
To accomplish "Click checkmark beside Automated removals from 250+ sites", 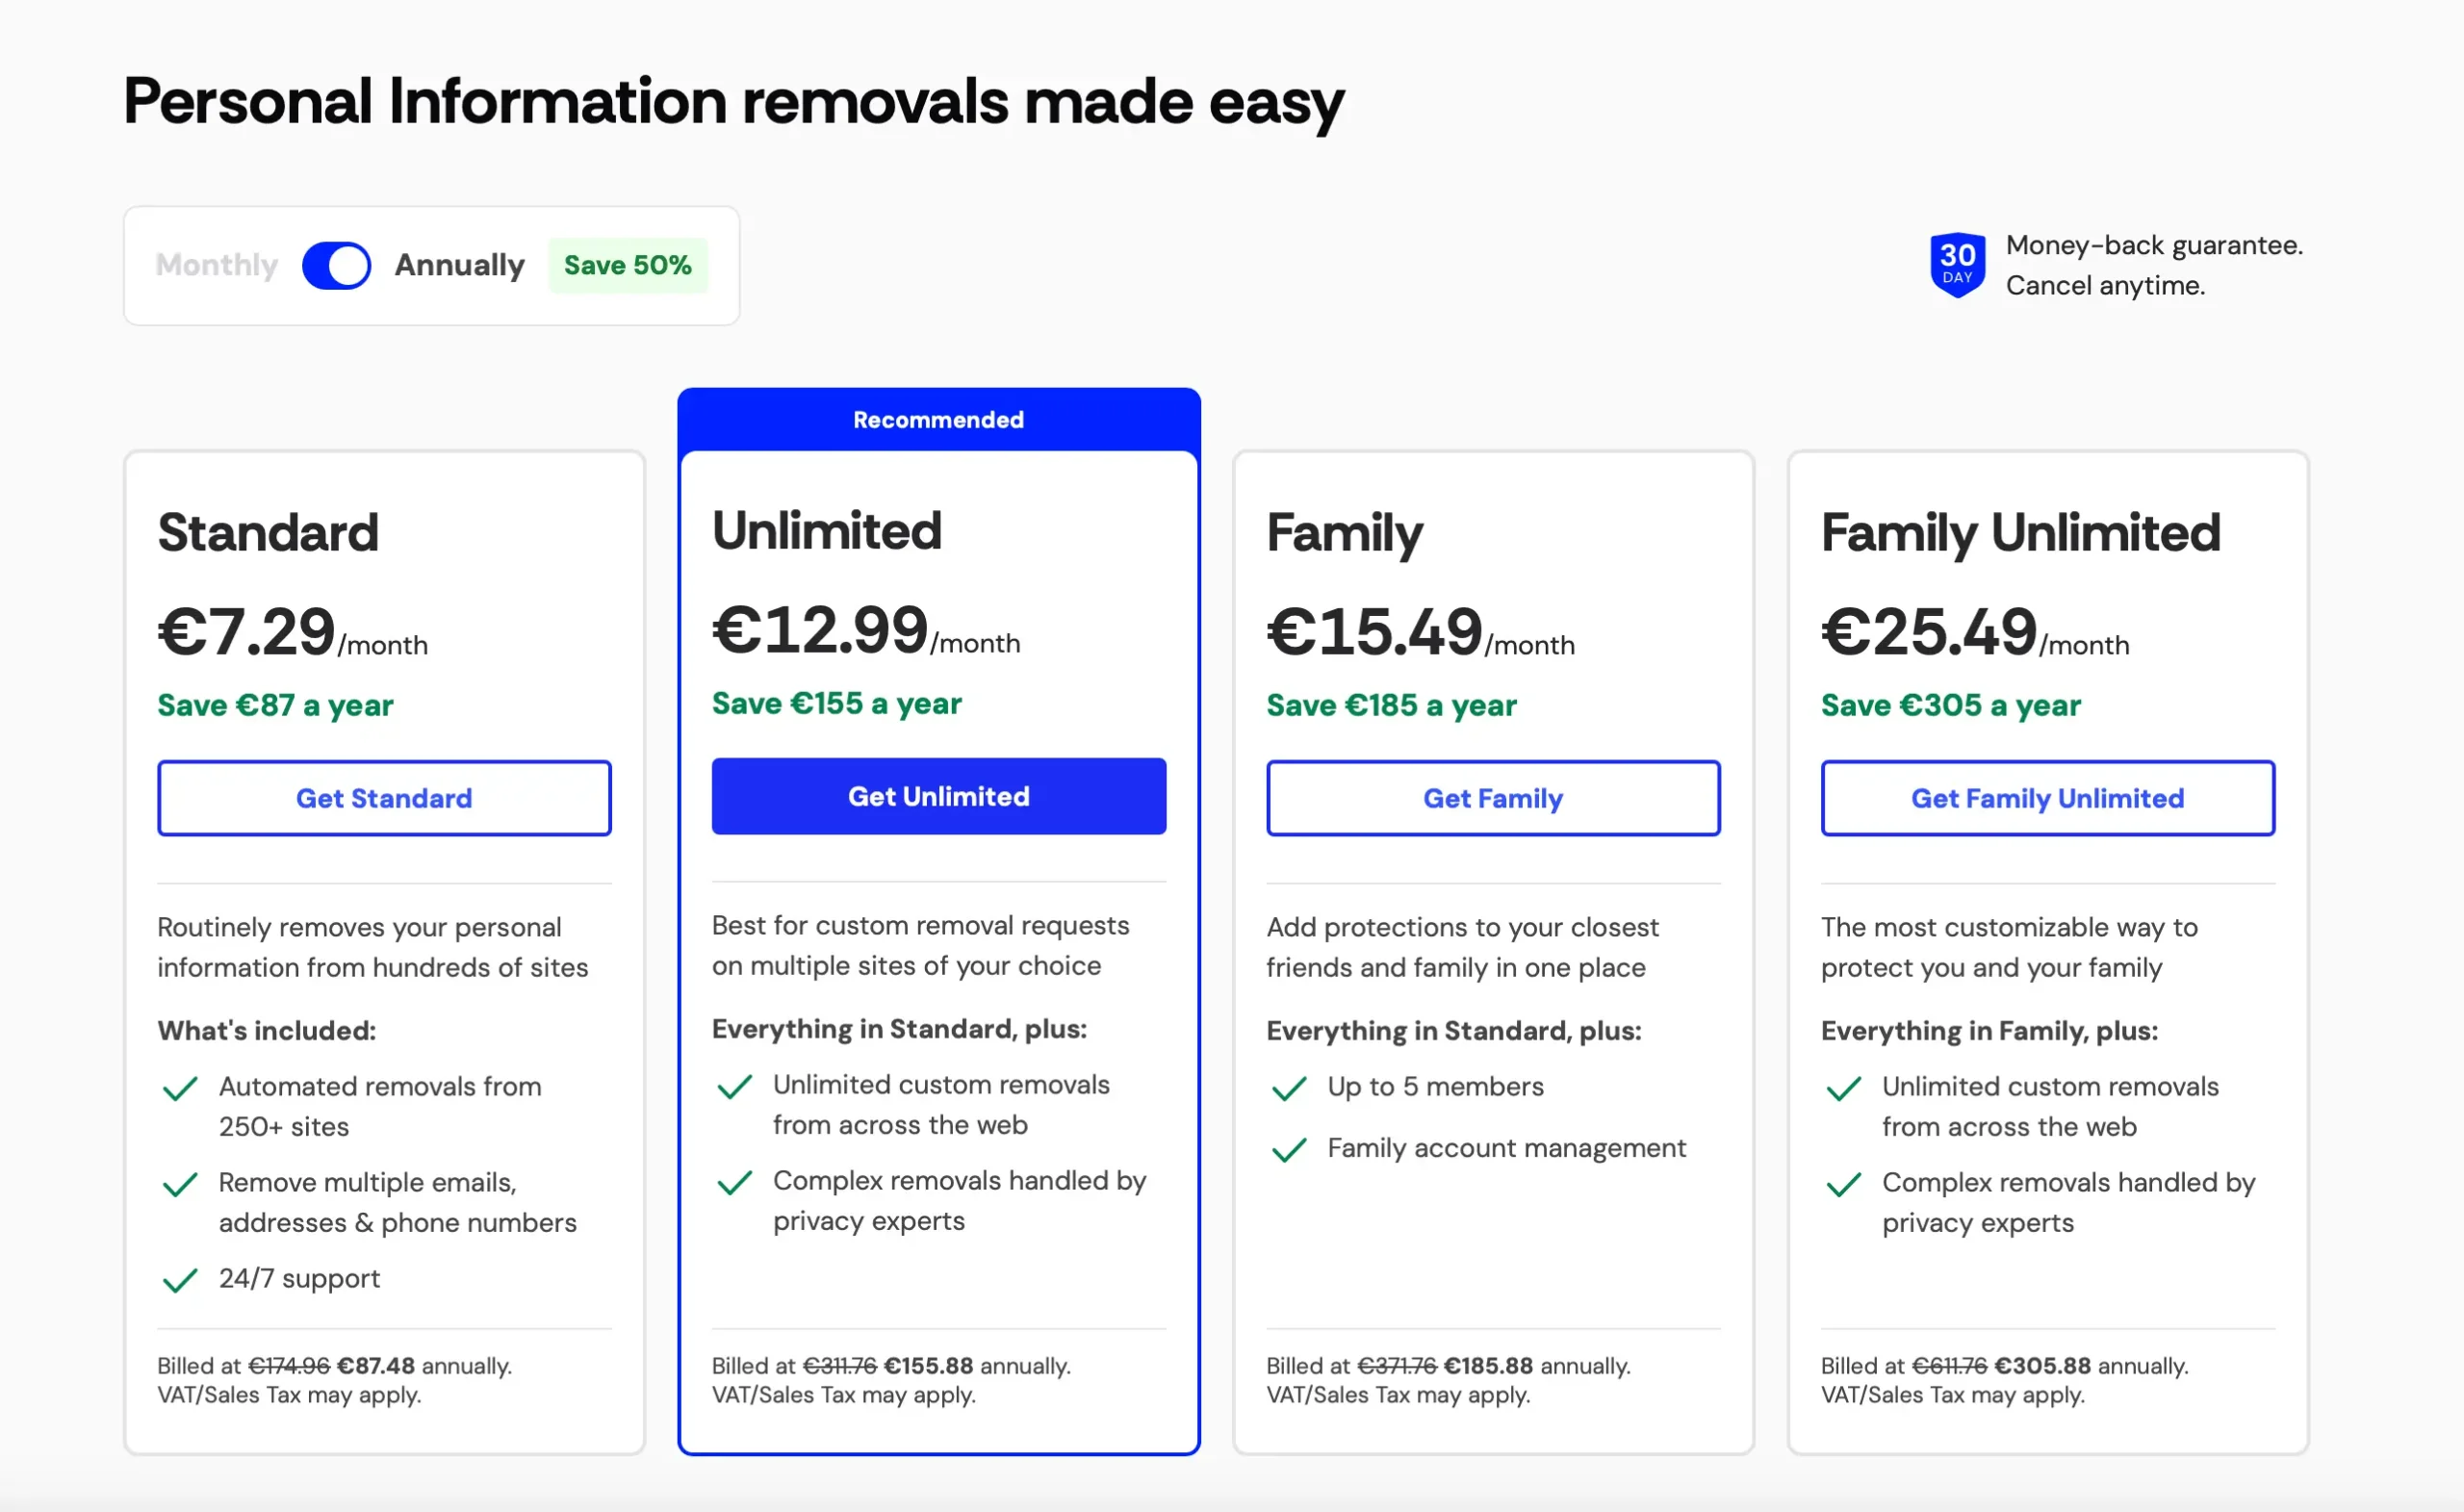I will click(x=180, y=1088).
